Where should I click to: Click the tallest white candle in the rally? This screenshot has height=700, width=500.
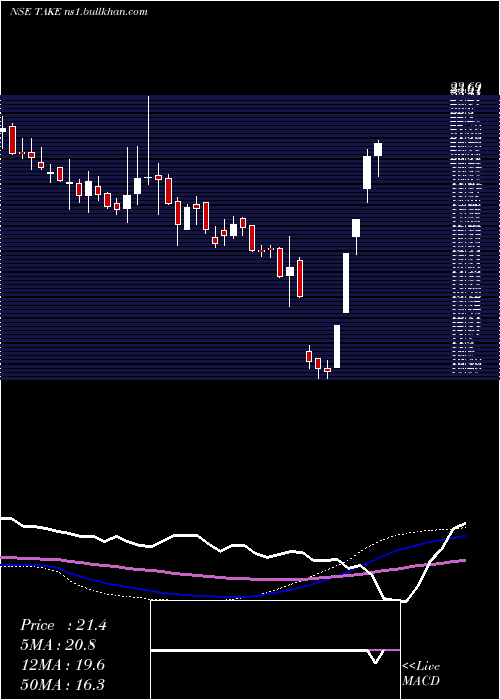346,283
